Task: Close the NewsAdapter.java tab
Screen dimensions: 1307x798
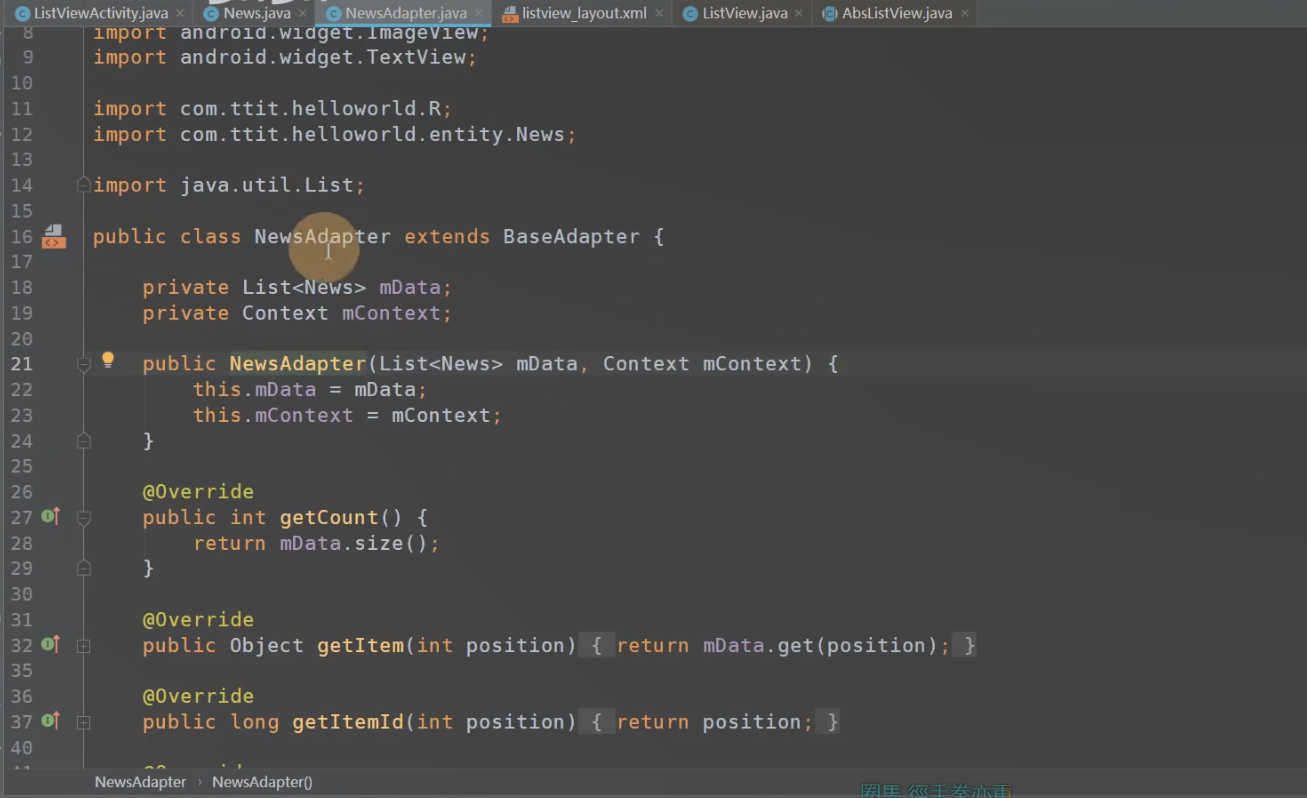Action: tap(479, 14)
